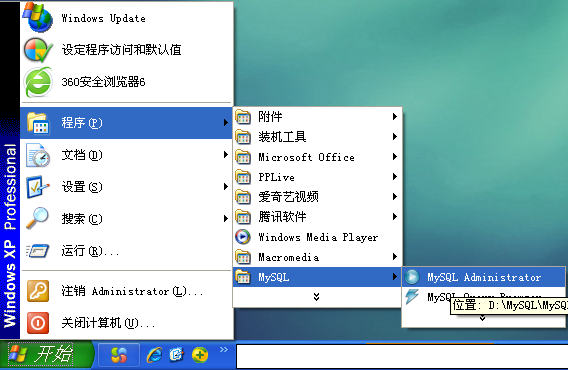Click the 搜索(C) magnifier icon

coord(37,218)
